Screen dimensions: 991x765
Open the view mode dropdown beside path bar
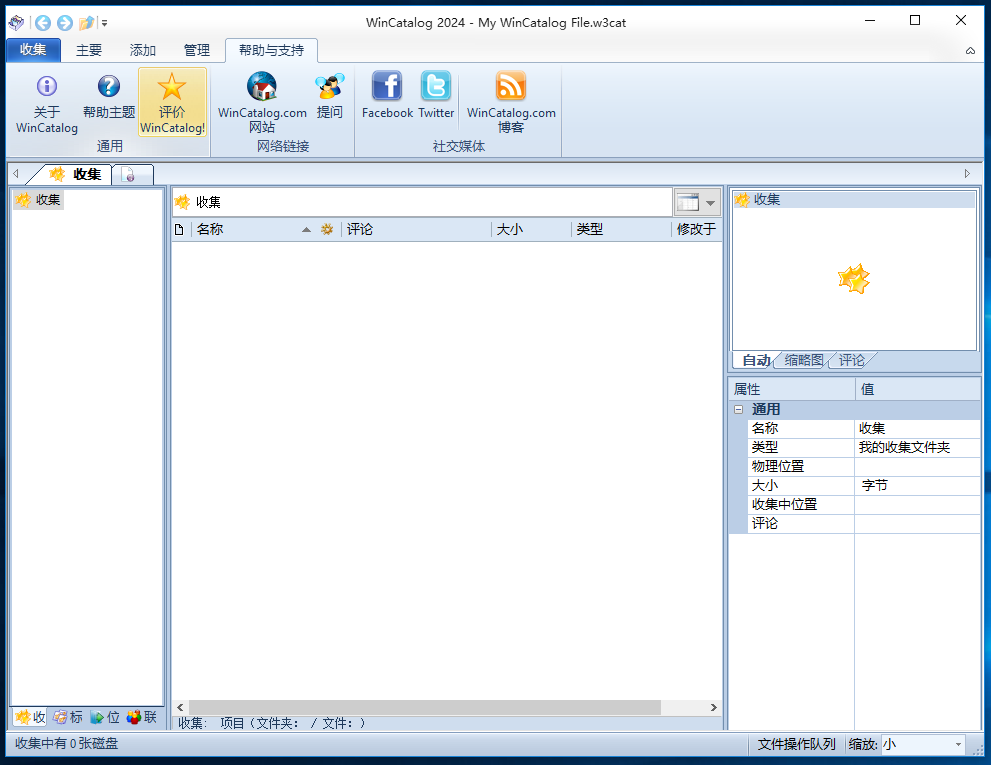point(710,202)
